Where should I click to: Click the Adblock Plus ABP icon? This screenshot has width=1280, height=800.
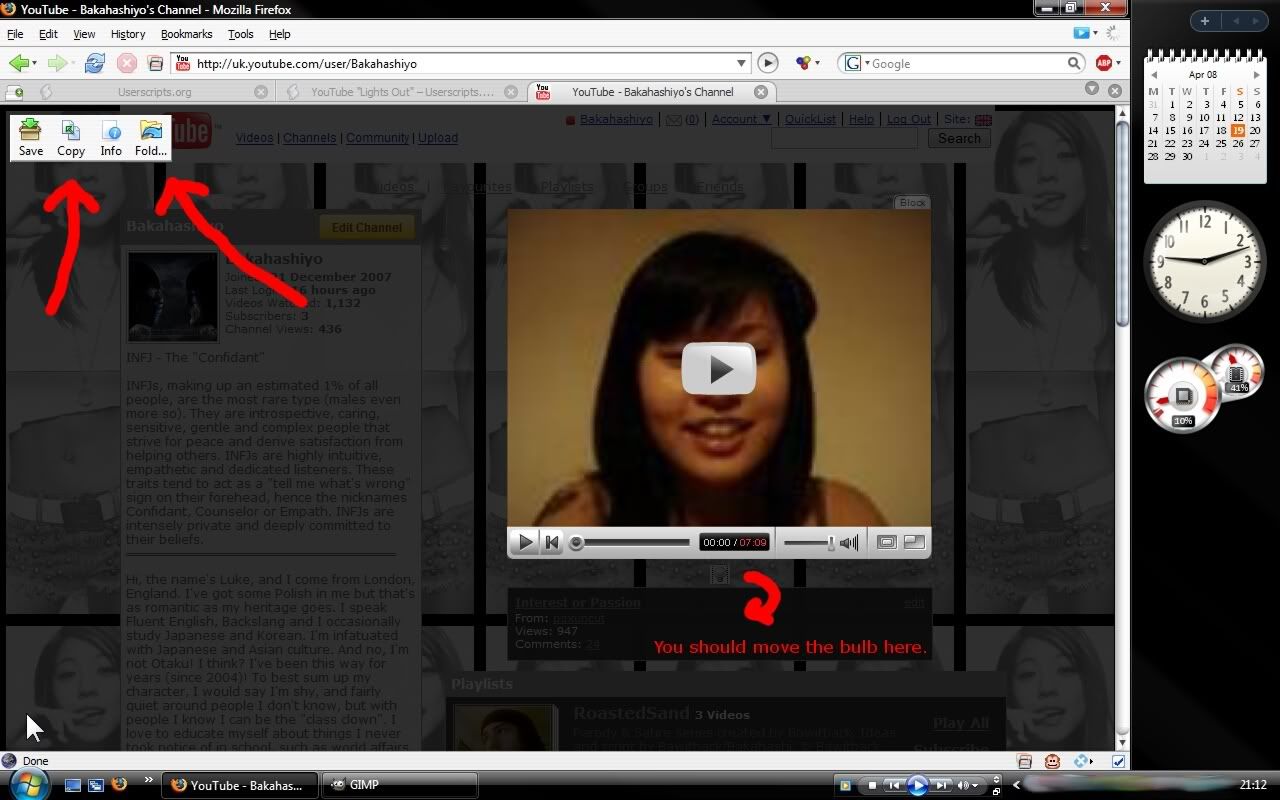tap(1104, 63)
